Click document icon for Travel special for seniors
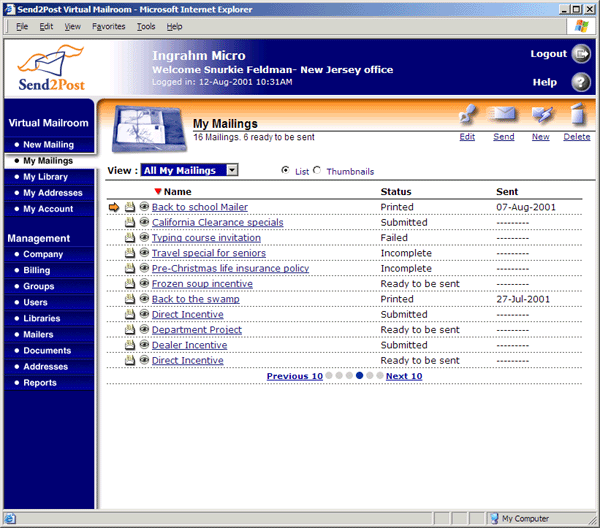 click(130, 253)
